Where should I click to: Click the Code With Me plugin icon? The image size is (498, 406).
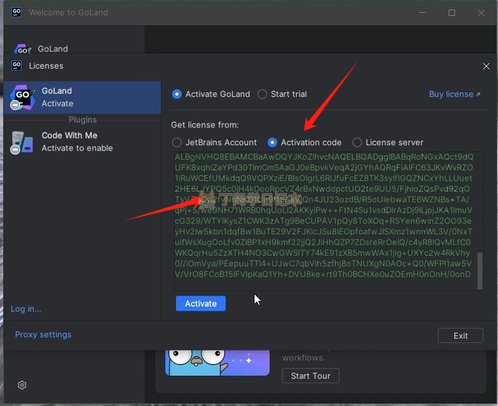(x=22, y=143)
